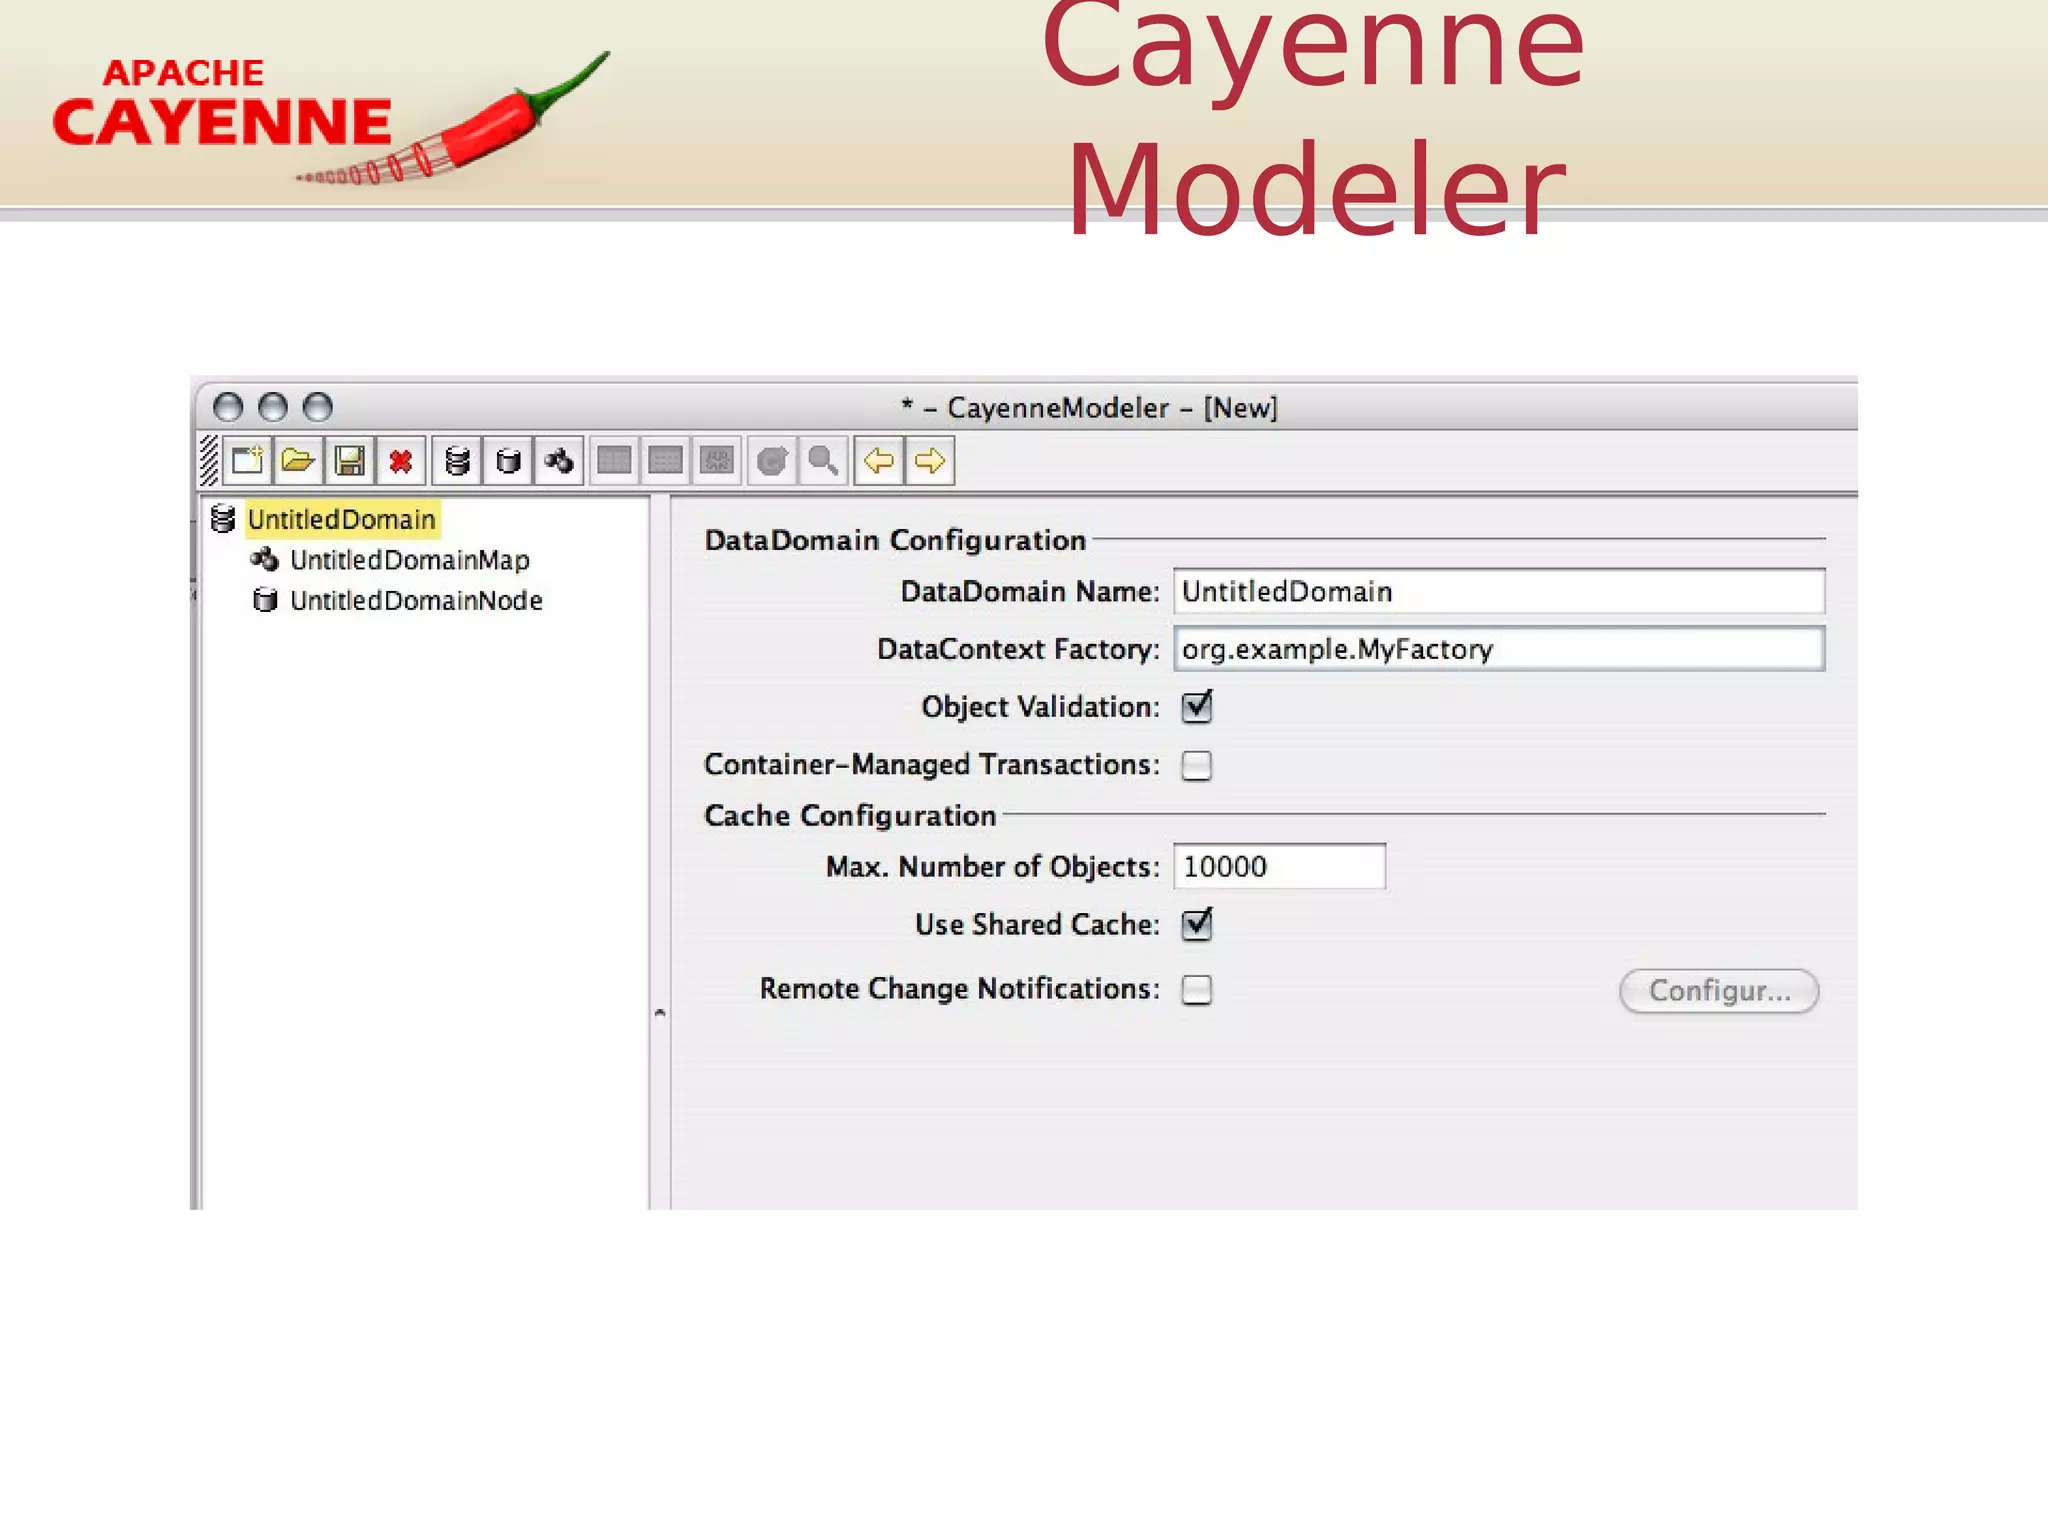The image size is (2048, 1536).
Task: Click the Cache Configuration heading
Action: point(850,815)
